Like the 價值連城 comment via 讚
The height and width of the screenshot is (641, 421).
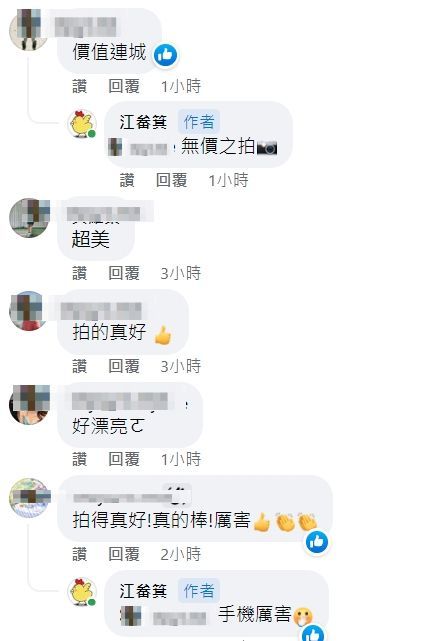[80, 86]
